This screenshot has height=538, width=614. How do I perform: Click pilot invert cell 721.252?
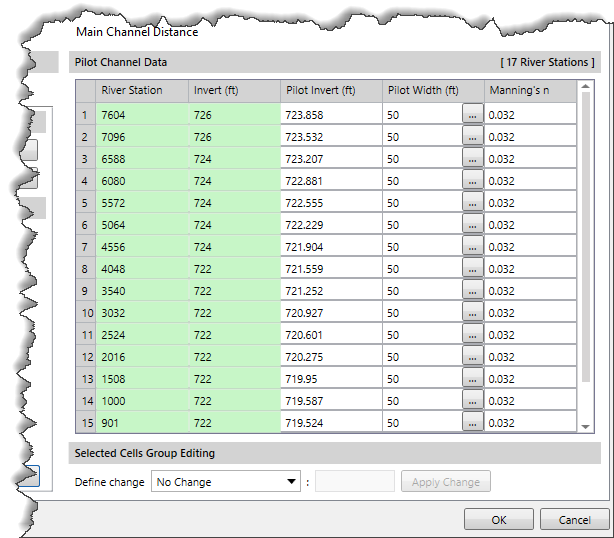(331, 290)
